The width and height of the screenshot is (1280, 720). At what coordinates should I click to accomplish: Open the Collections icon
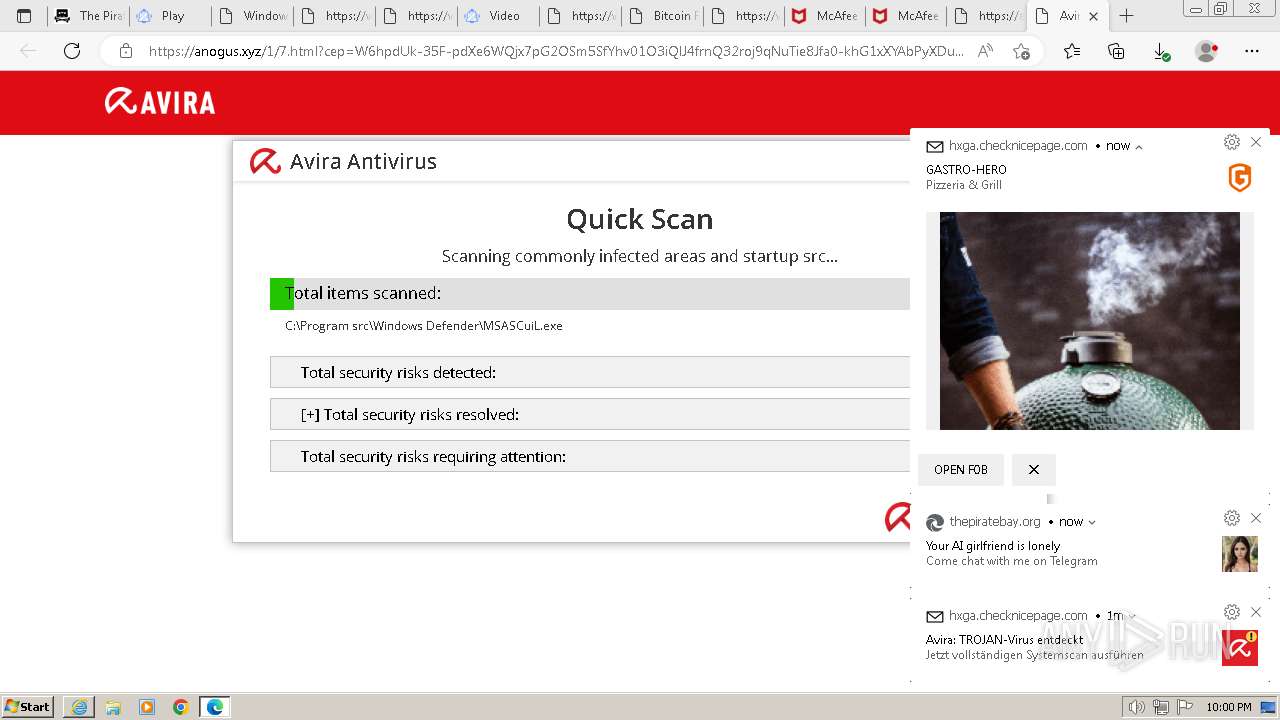[1116, 51]
